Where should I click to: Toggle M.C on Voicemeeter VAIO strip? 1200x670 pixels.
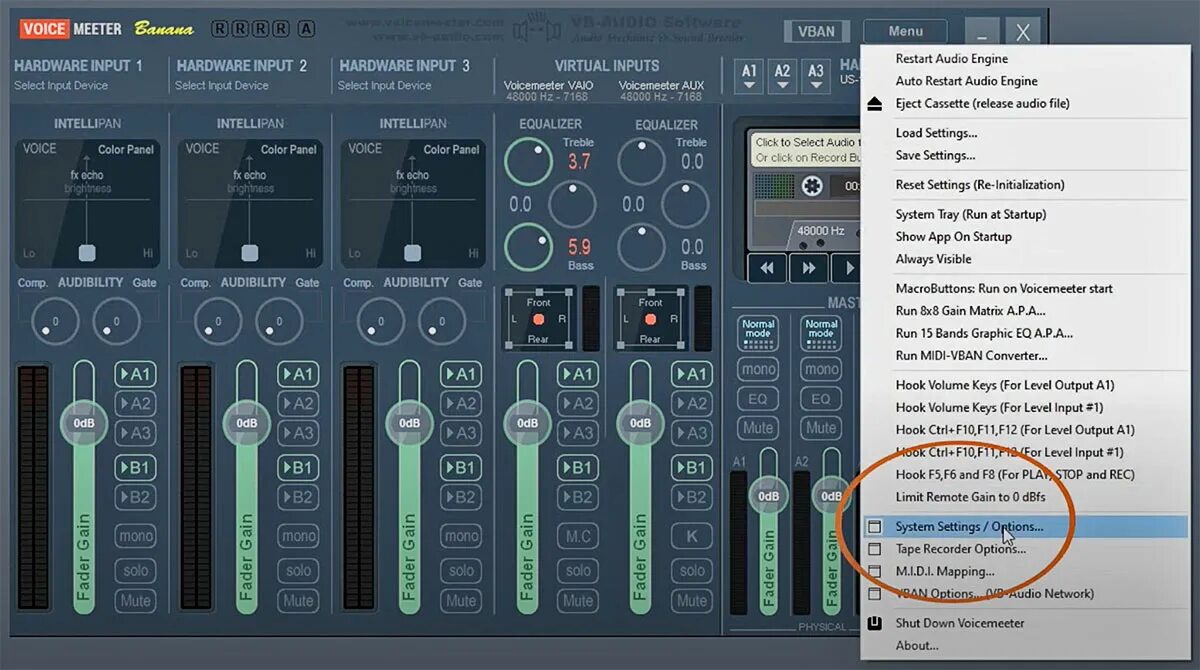(578, 536)
